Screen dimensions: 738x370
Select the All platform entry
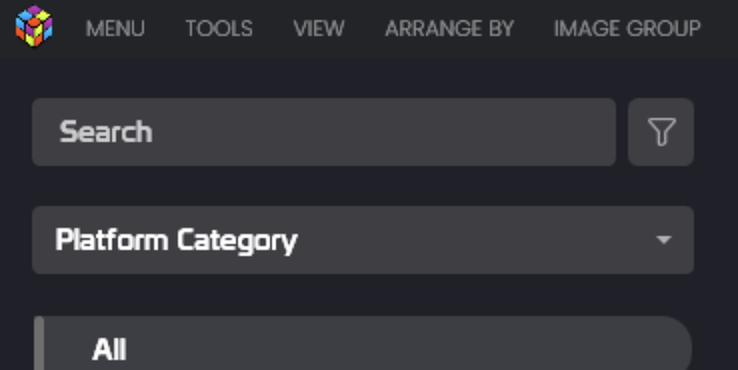click(x=363, y=348)
